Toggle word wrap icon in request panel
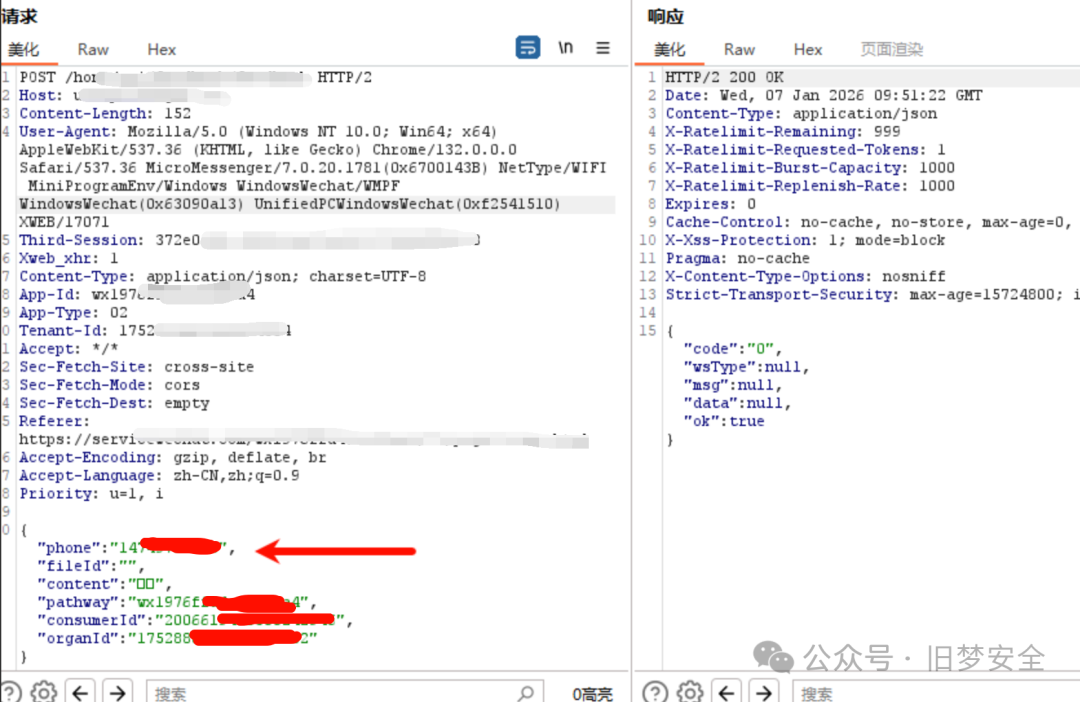The image size is (1080, 702). coord(528,48)
